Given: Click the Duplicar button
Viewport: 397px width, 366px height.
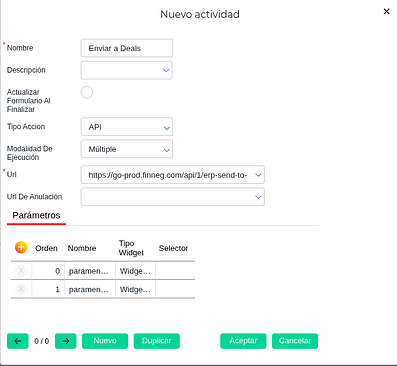Looking at the screenshot, I should pyautogui.click(x=157, y=341).
